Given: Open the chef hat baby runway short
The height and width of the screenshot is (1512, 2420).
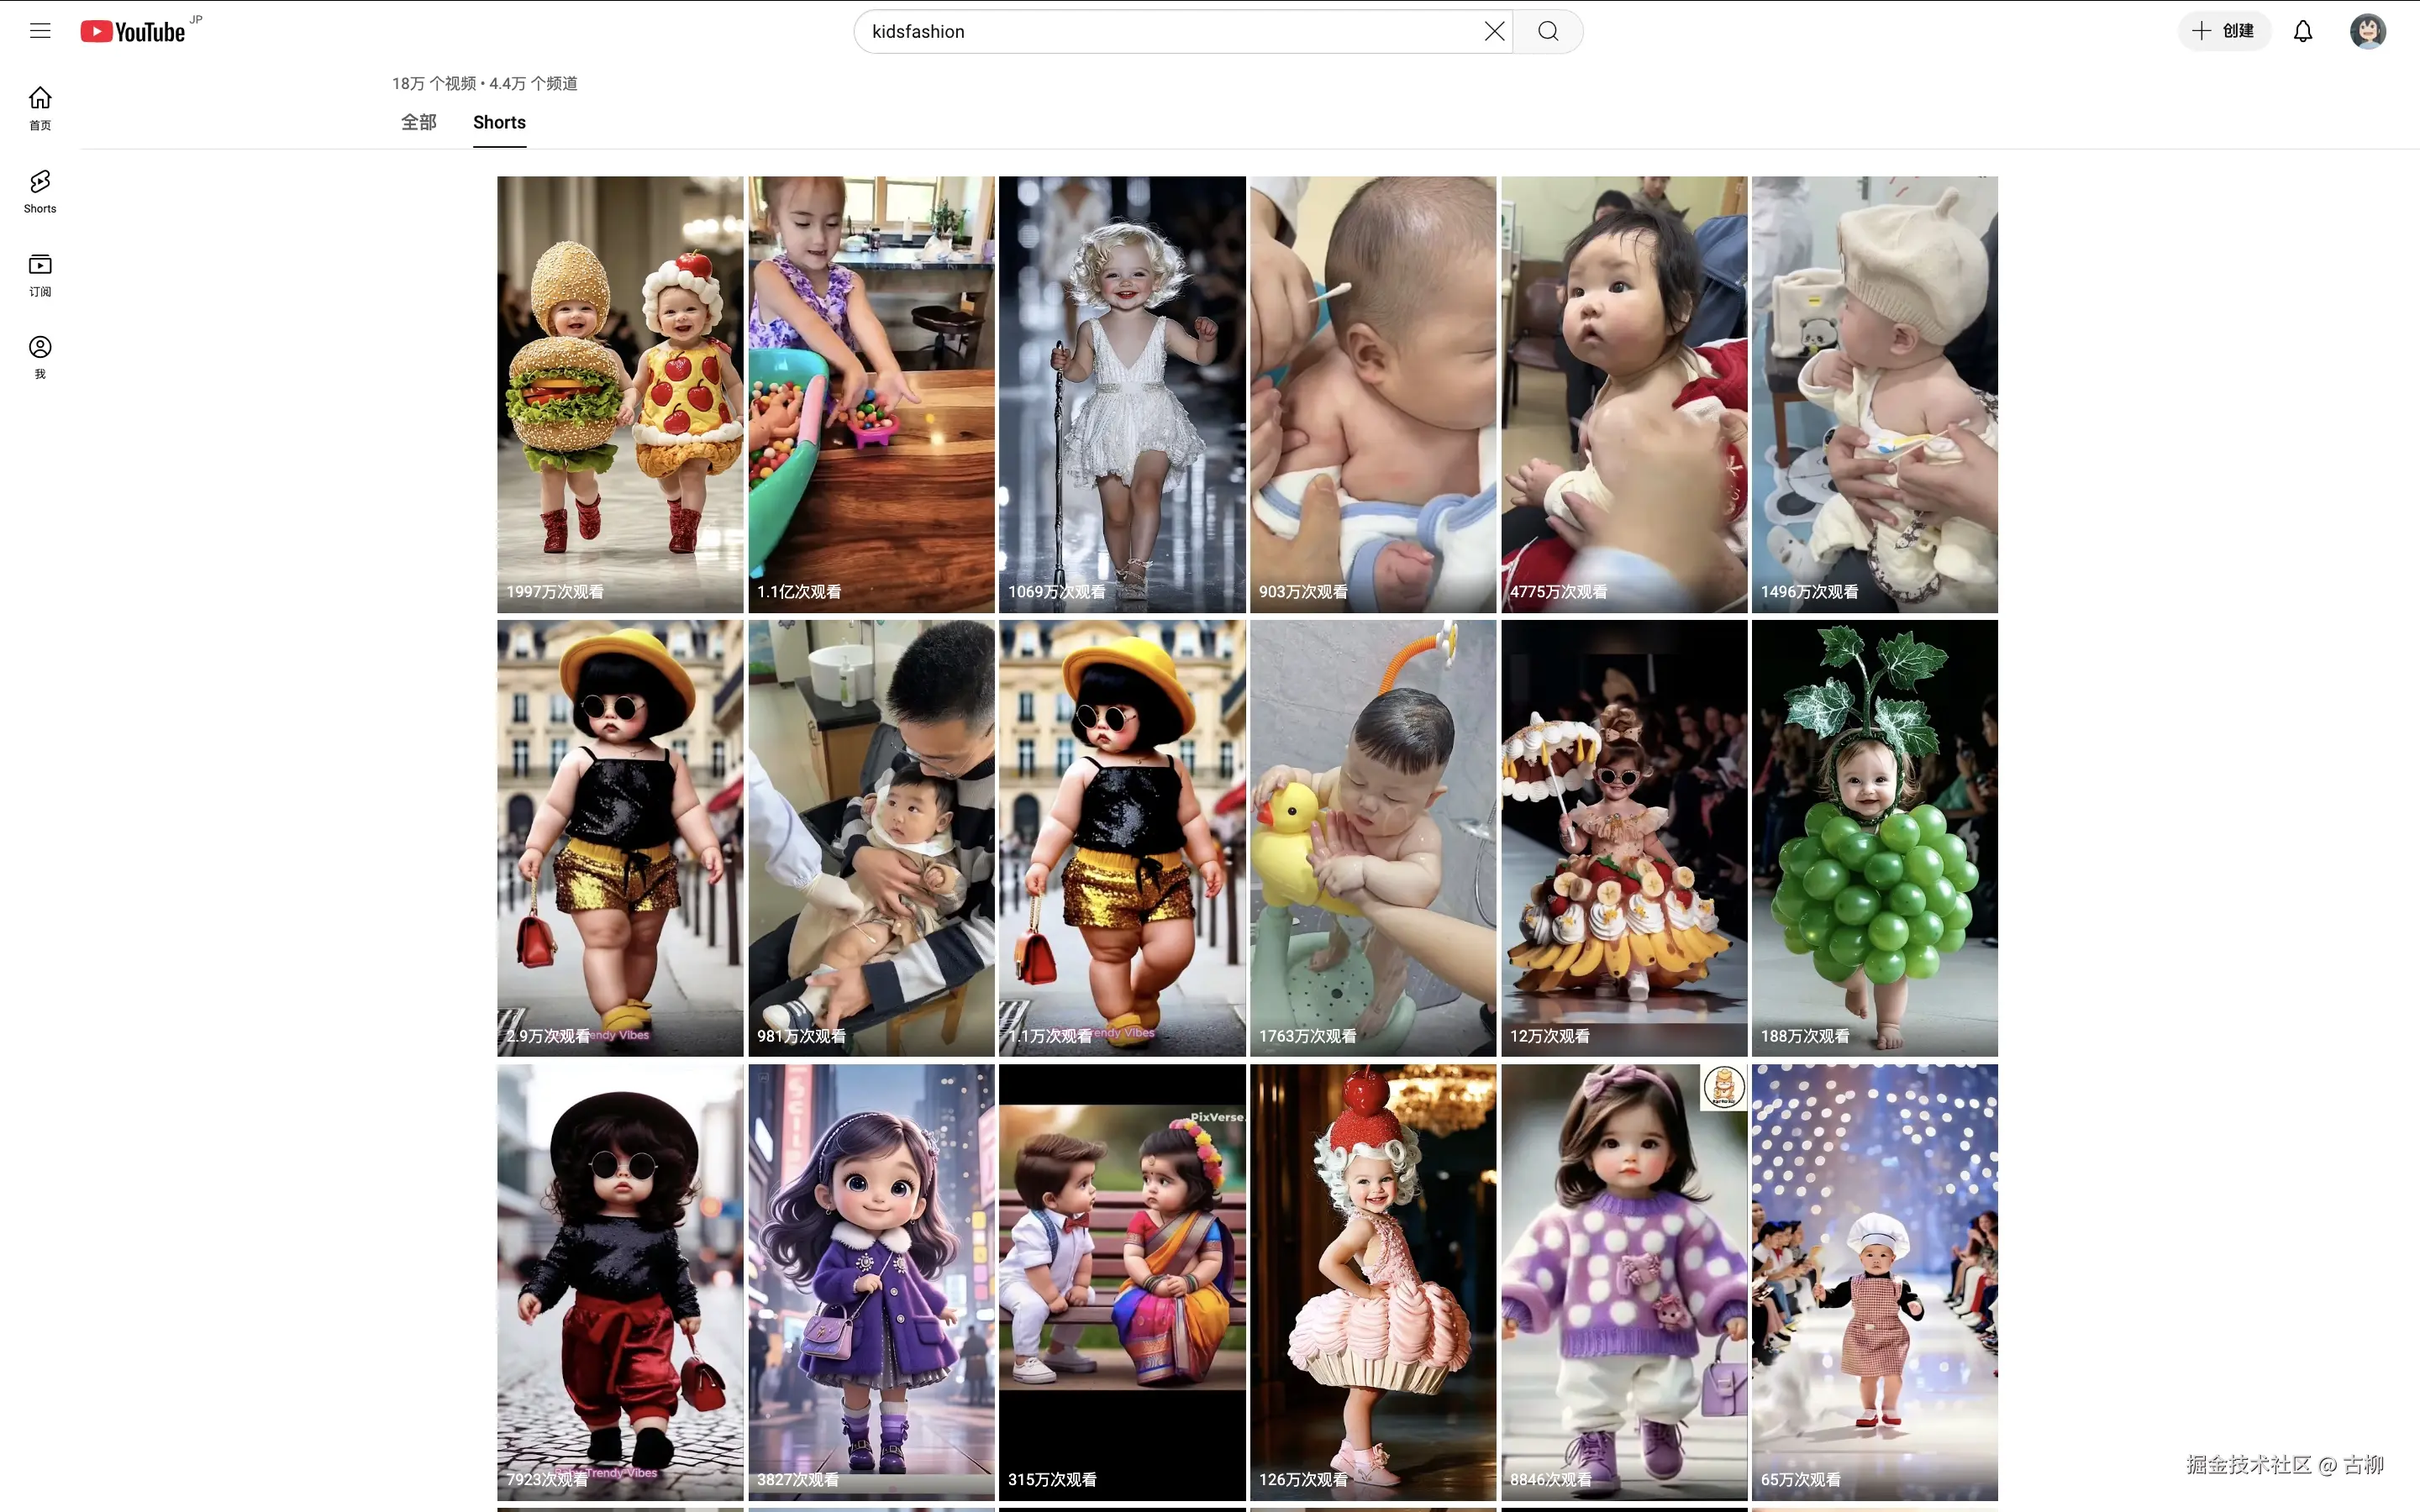Looking at the screenshot, I should (1874, 1281).
